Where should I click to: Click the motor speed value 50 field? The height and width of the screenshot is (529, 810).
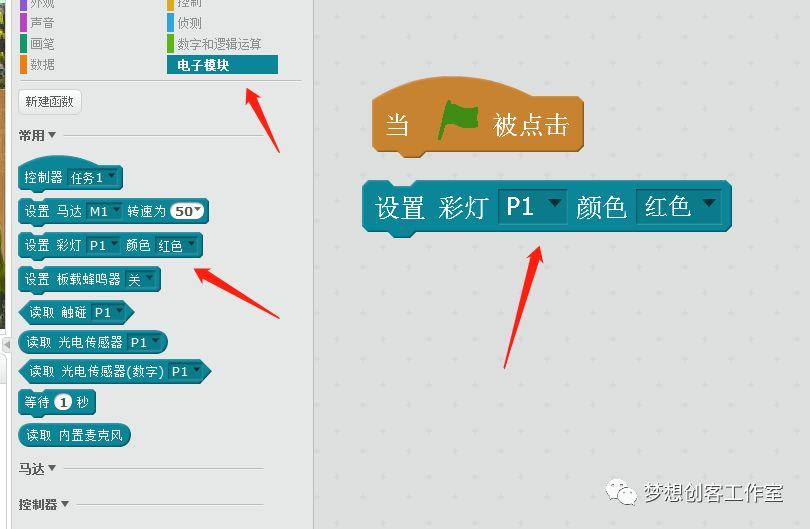(187, 211)
